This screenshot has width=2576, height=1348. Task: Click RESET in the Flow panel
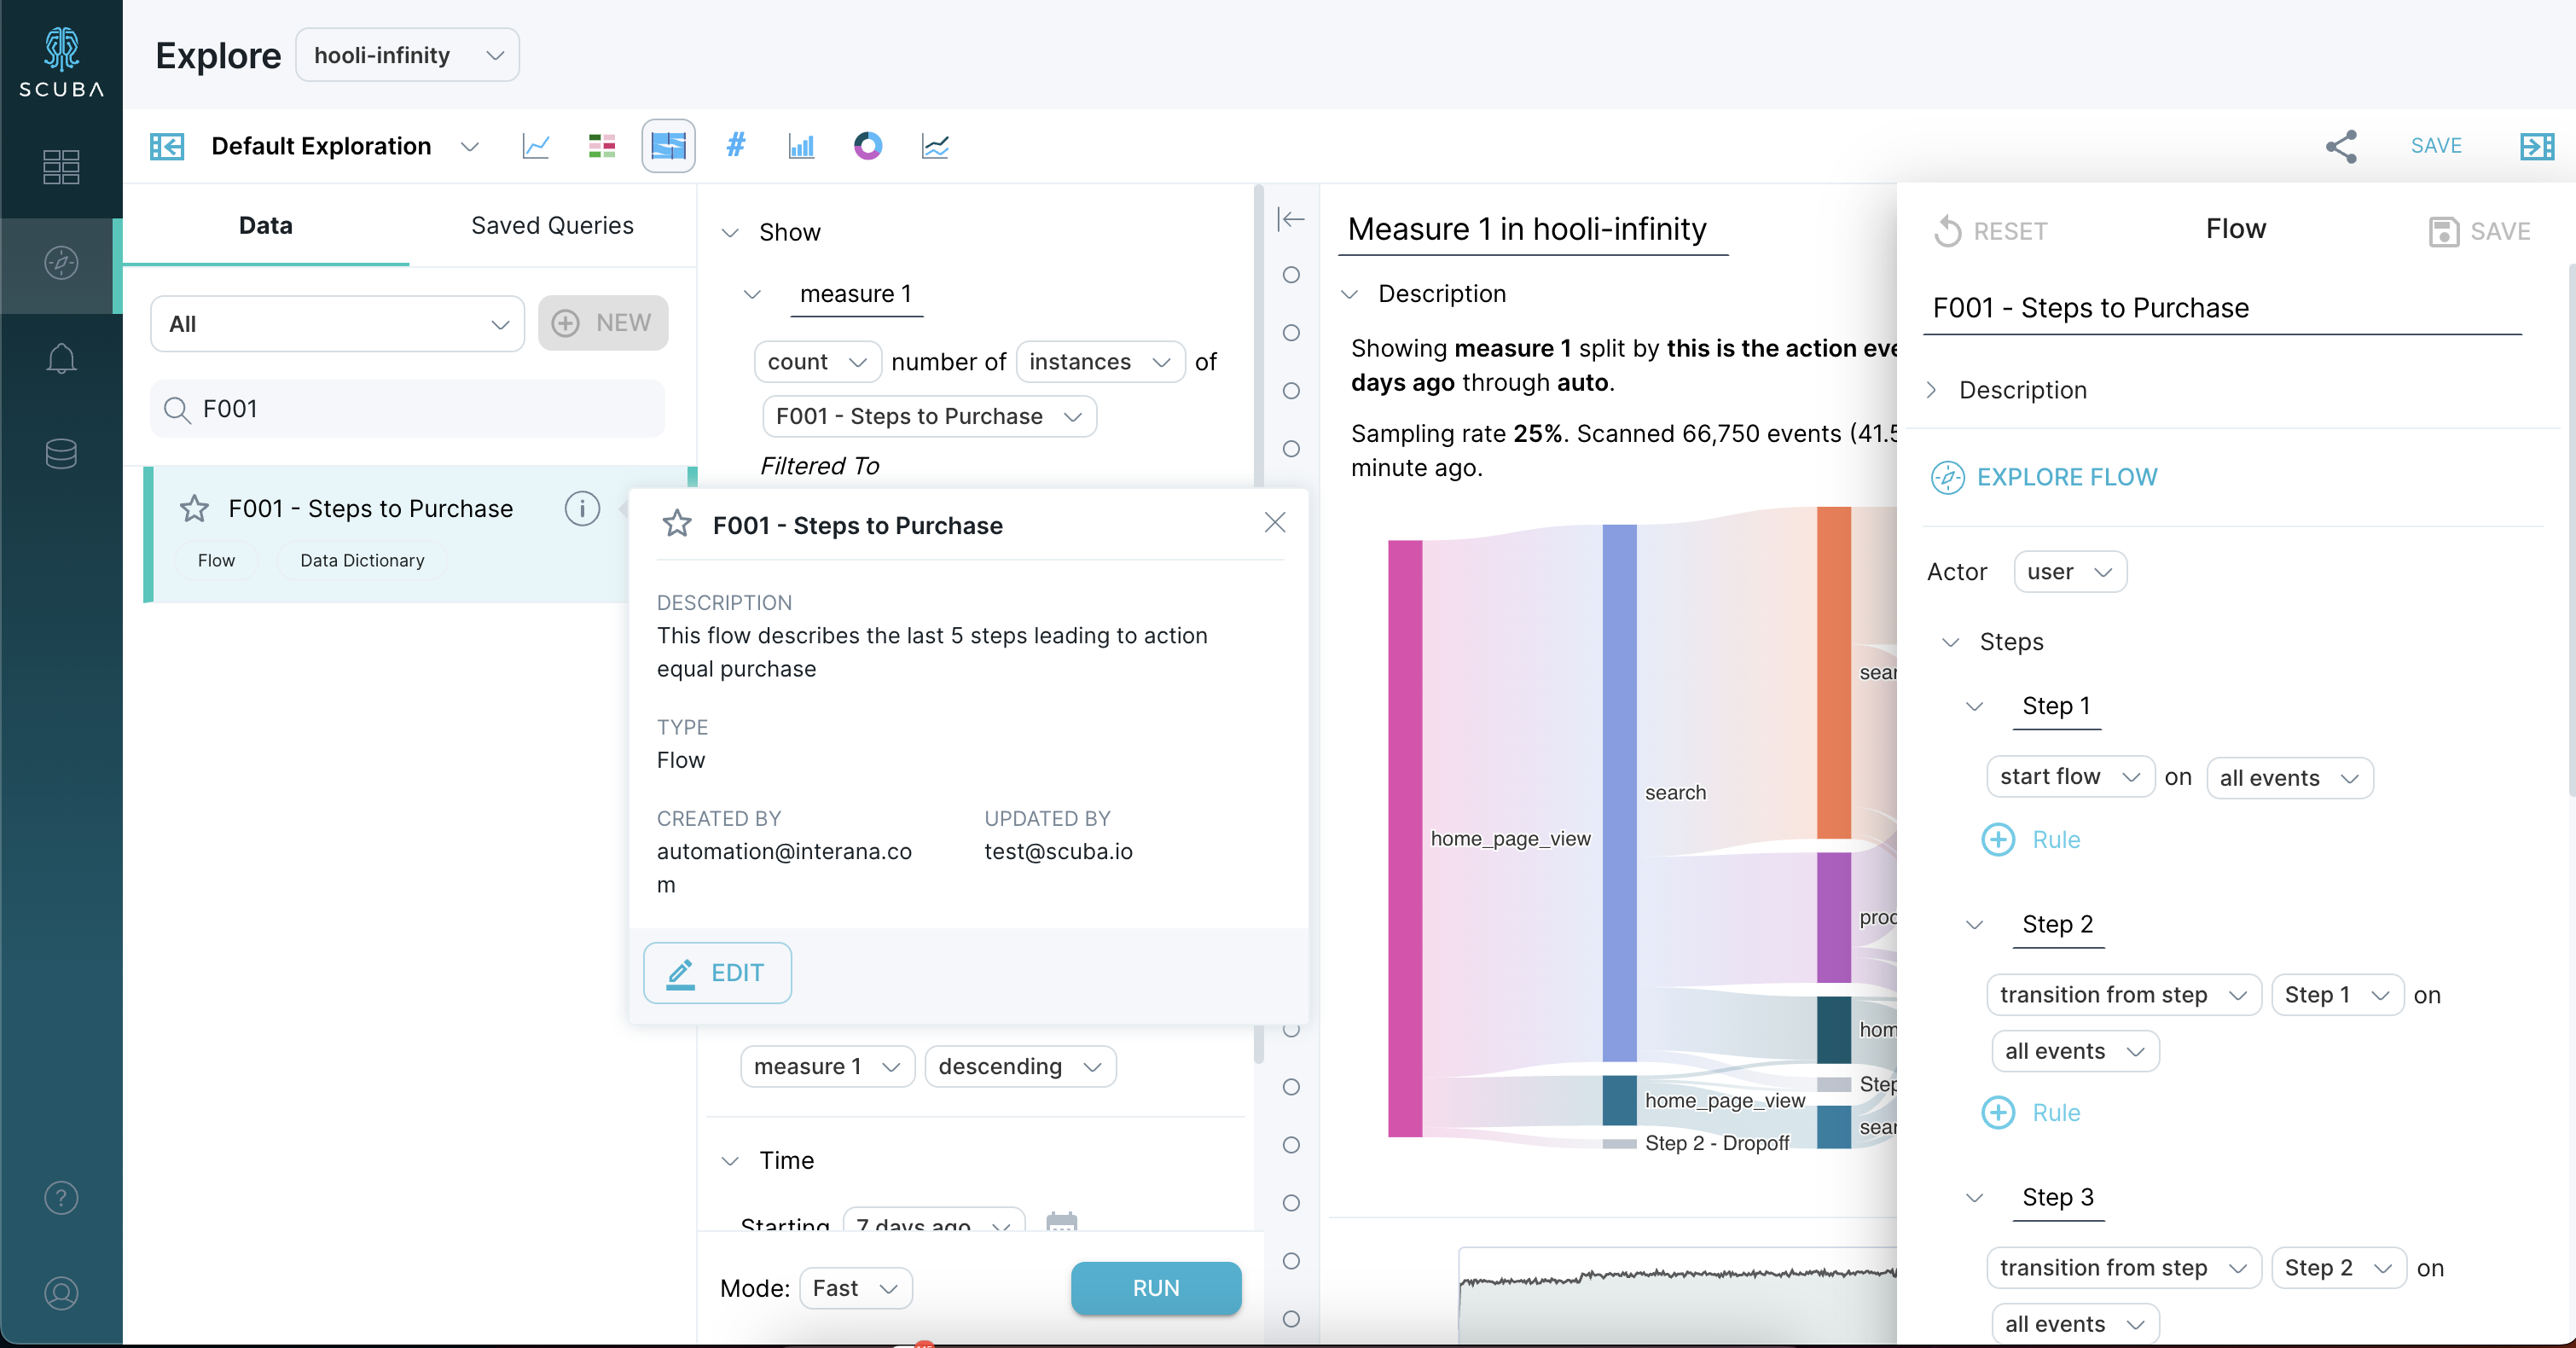pyautogui.click(x=1990, y=231)
